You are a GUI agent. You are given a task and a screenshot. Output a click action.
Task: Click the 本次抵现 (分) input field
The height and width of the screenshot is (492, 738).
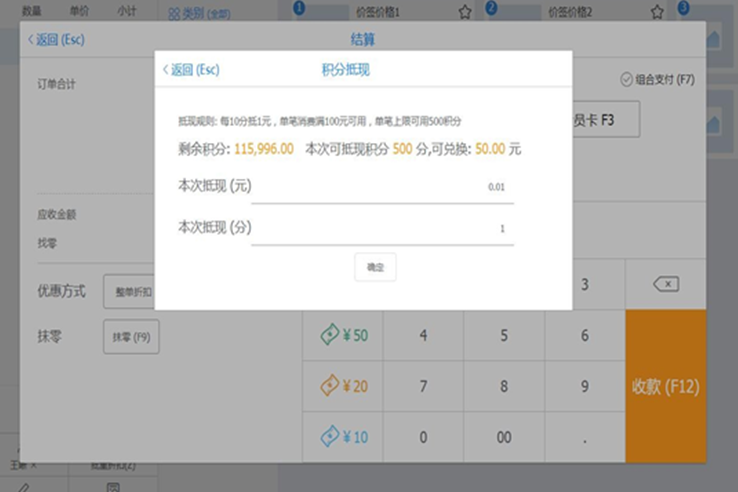click(x=382, y=228)
